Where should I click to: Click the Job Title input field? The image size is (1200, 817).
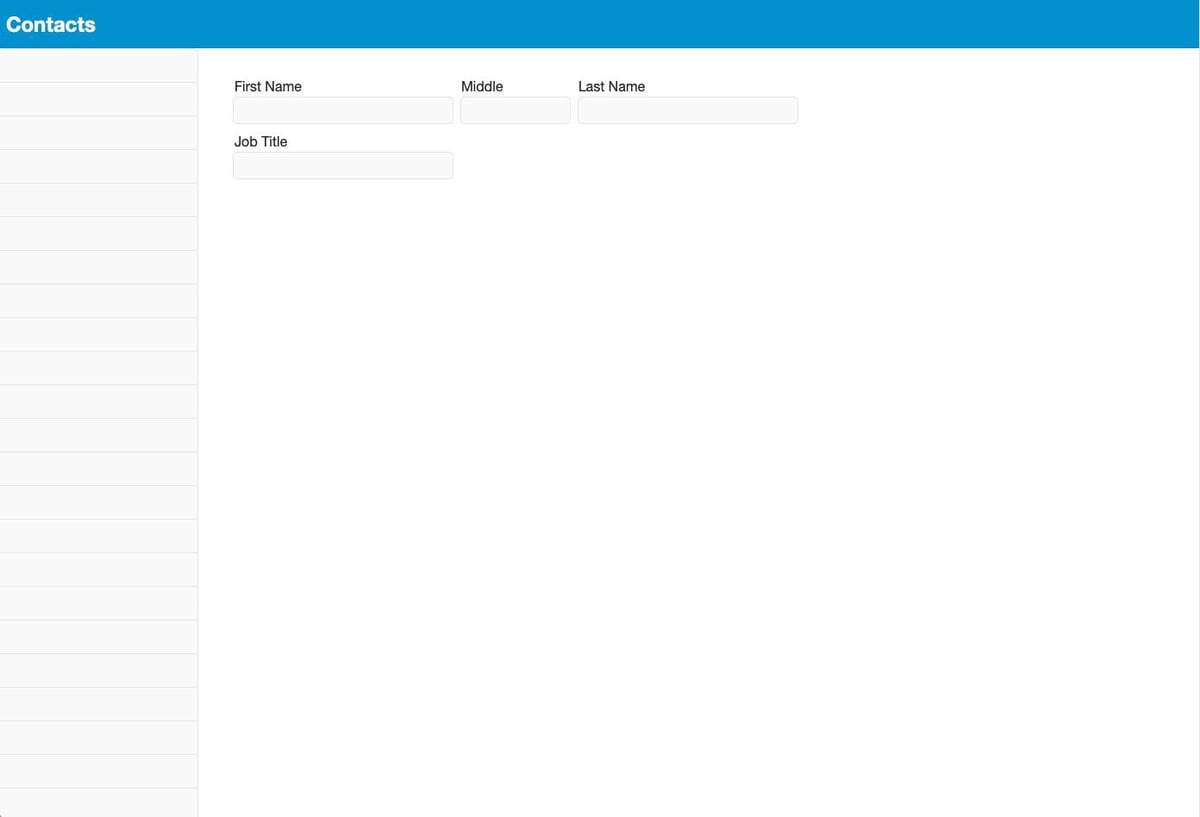[x=343, y=165]
